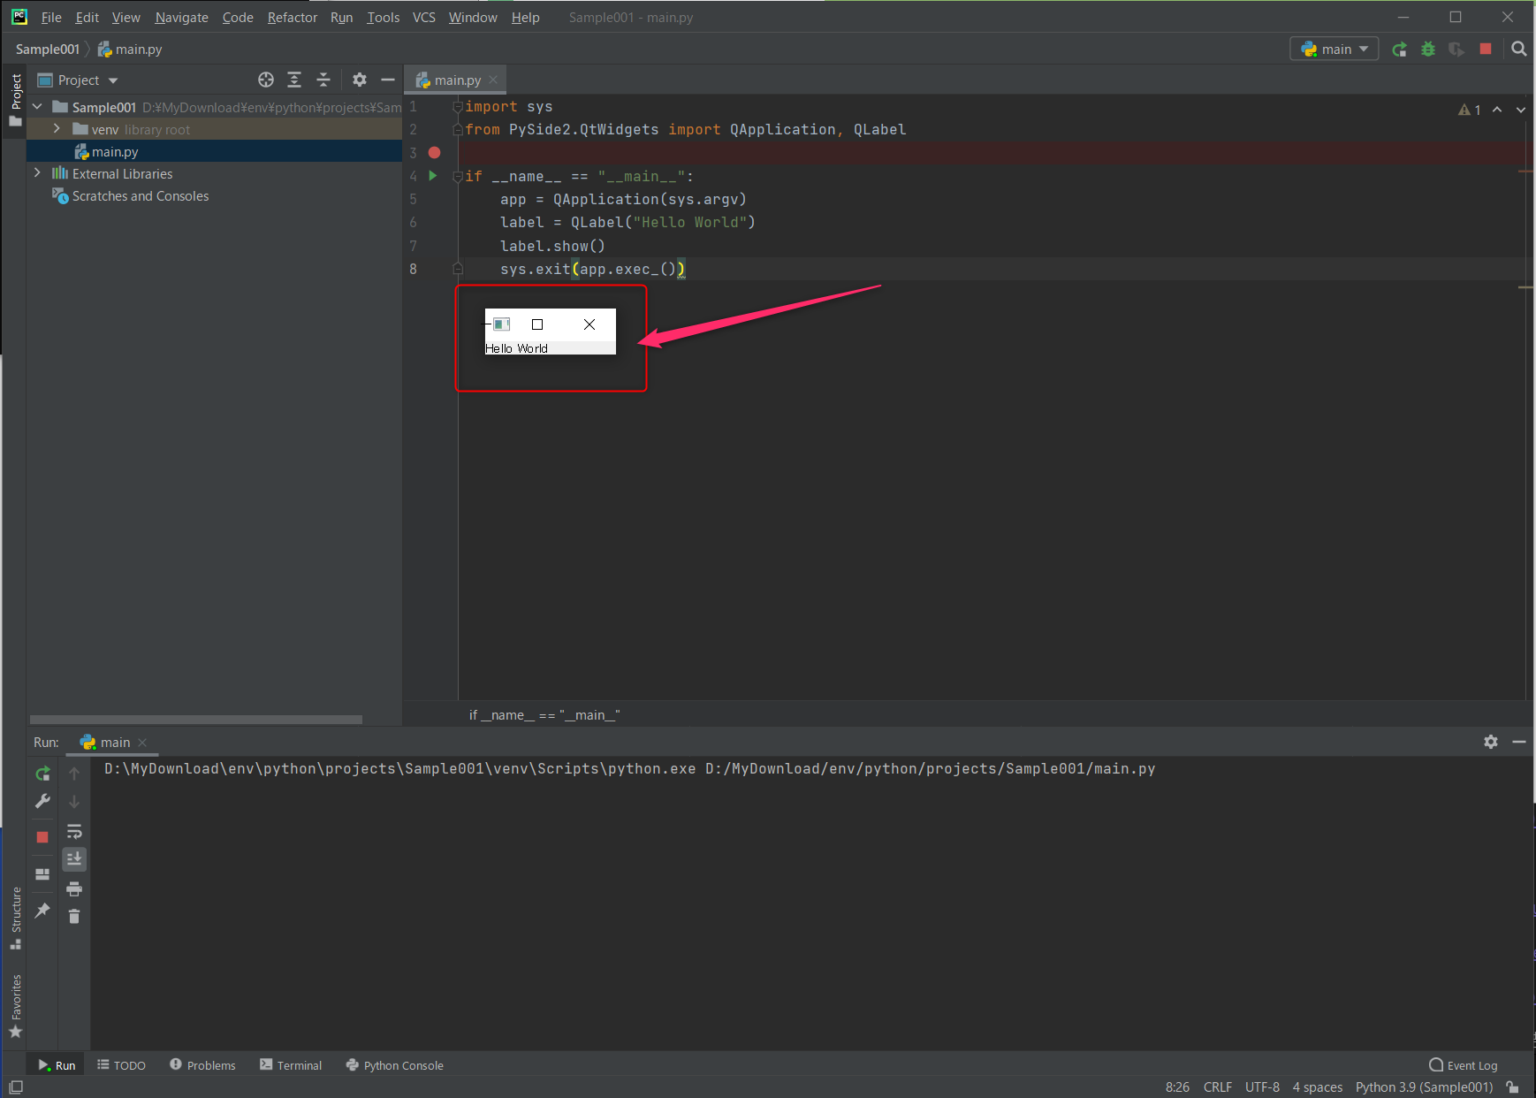Viewport: 1536px width, 1098px height.
Task: Collapse the Sample001 project node
Action: coord(37,106)
